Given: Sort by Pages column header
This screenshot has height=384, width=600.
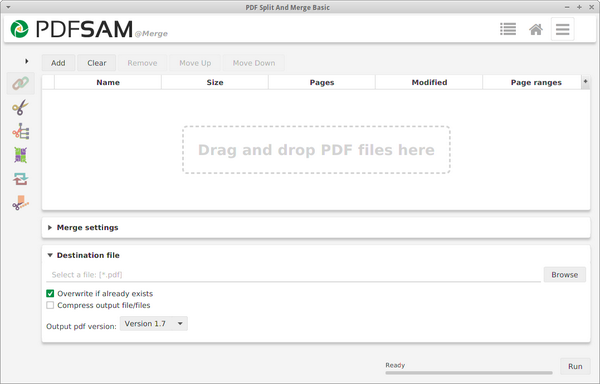Looking at the screenshot, I should tap(322, 82).
